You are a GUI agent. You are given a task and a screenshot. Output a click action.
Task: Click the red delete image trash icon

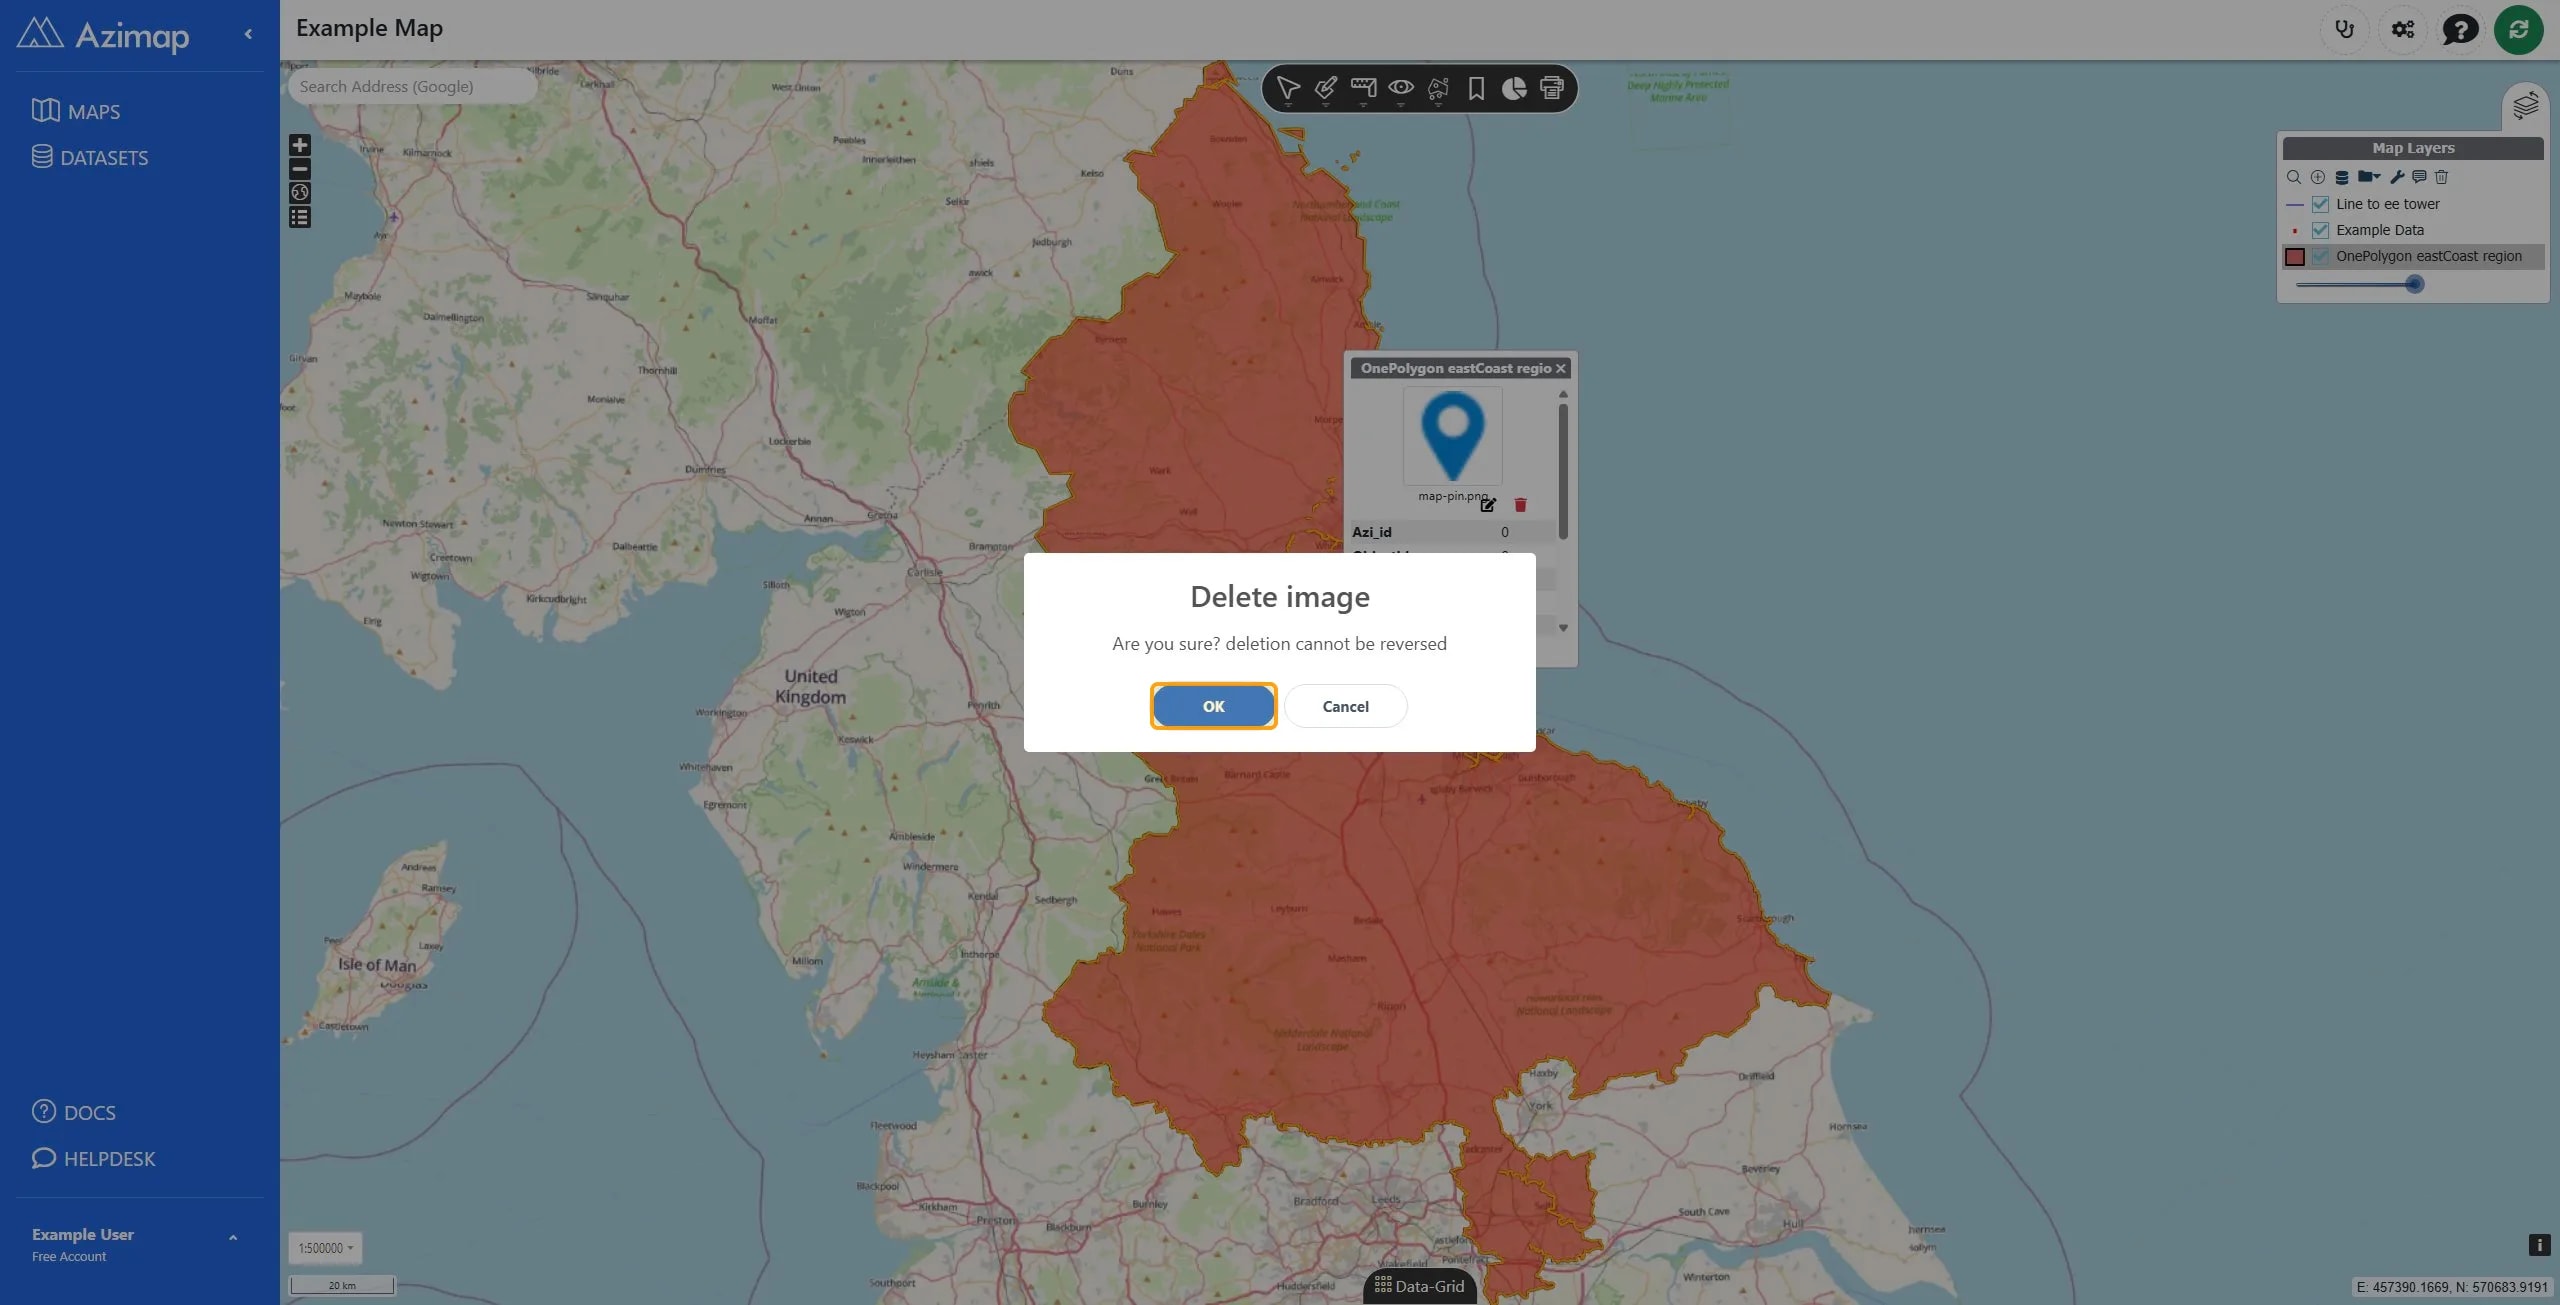point(1520,504)
